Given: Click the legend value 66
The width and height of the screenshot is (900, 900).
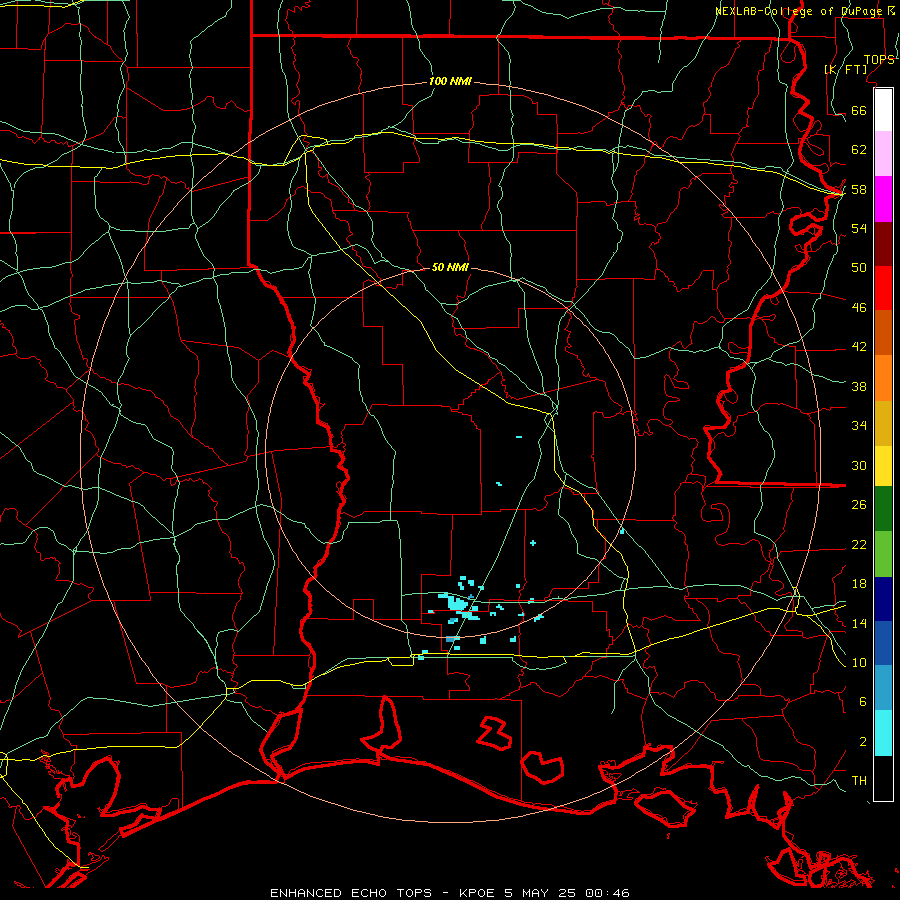Looking at the screenshot, I should tap(859, 111).
